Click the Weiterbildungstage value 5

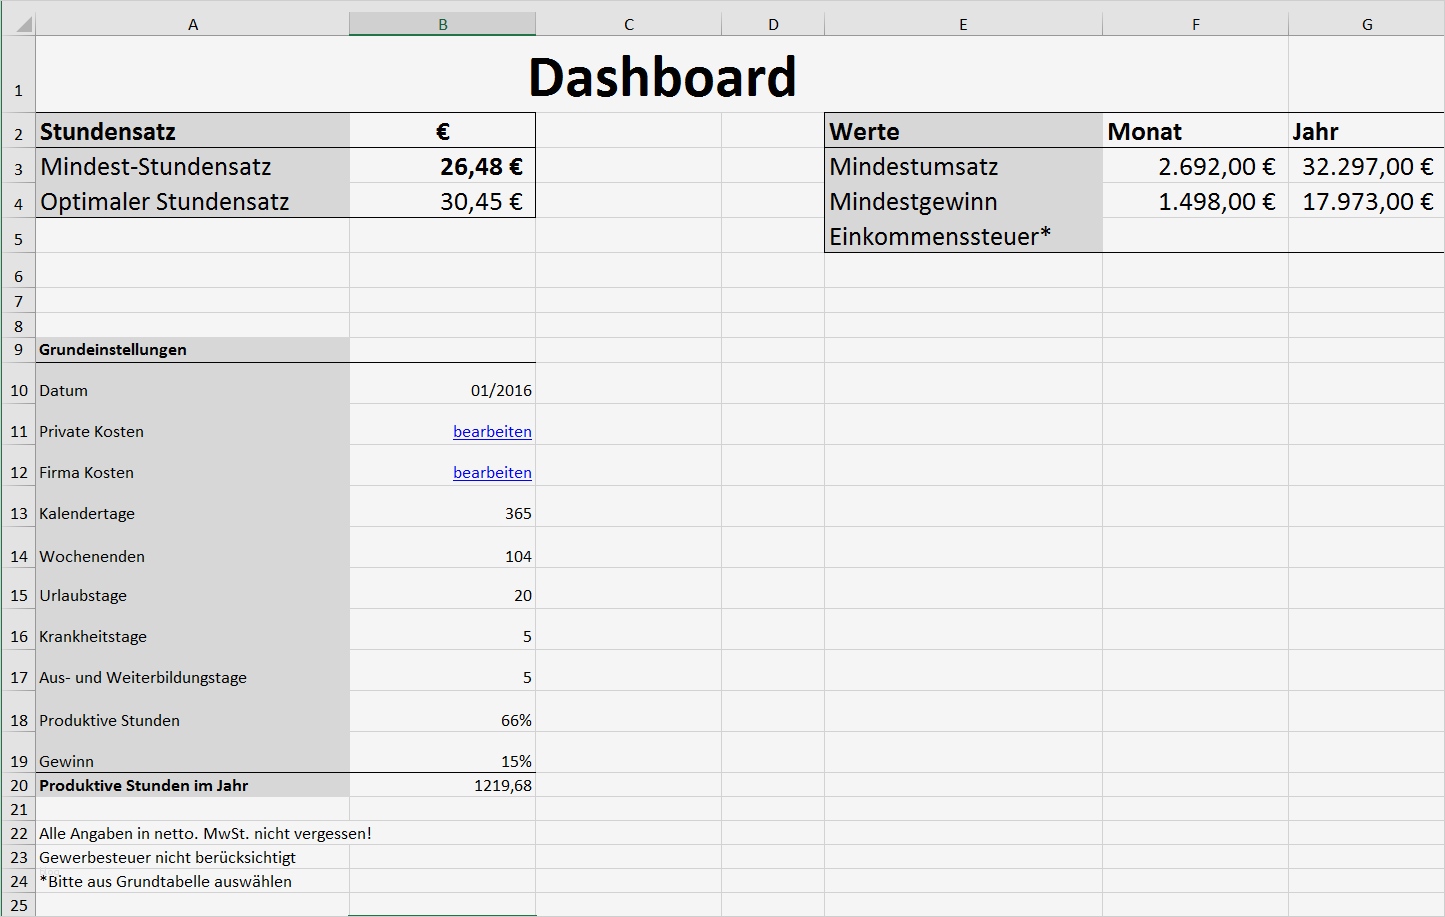(443, 670)
